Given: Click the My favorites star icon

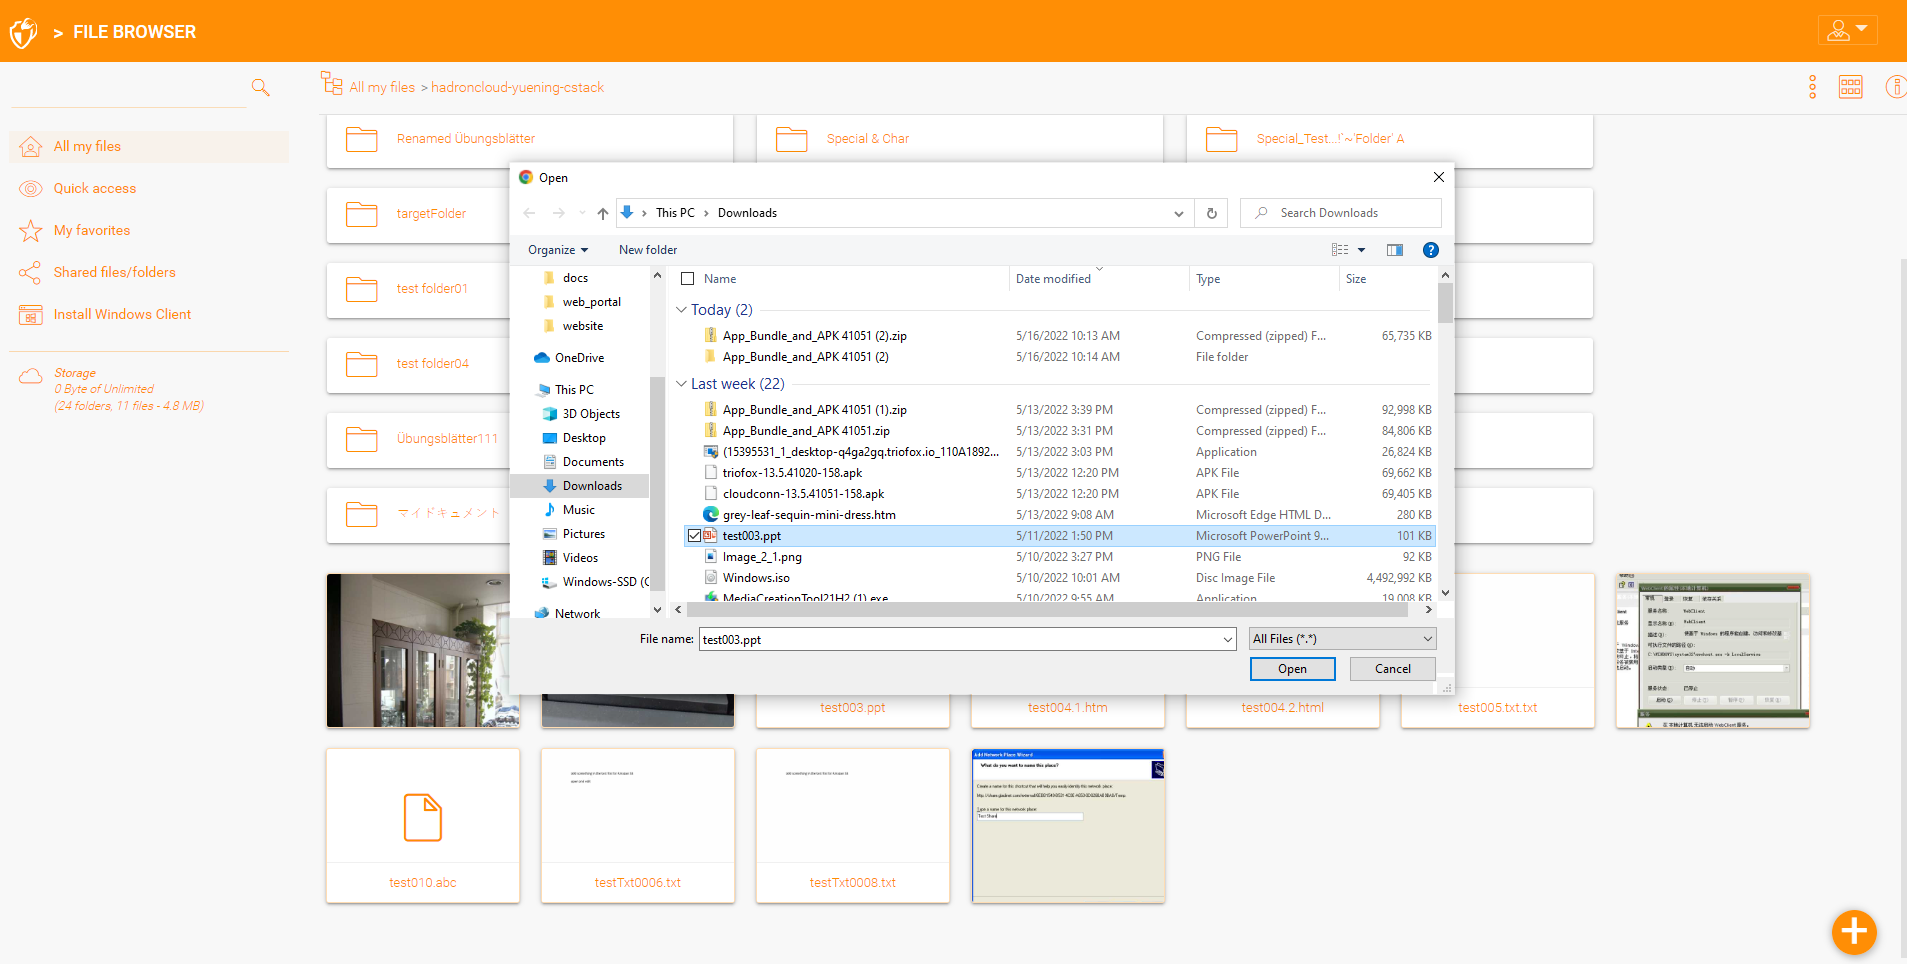Looking at the screenshot, I should click(x=31, y=231).
